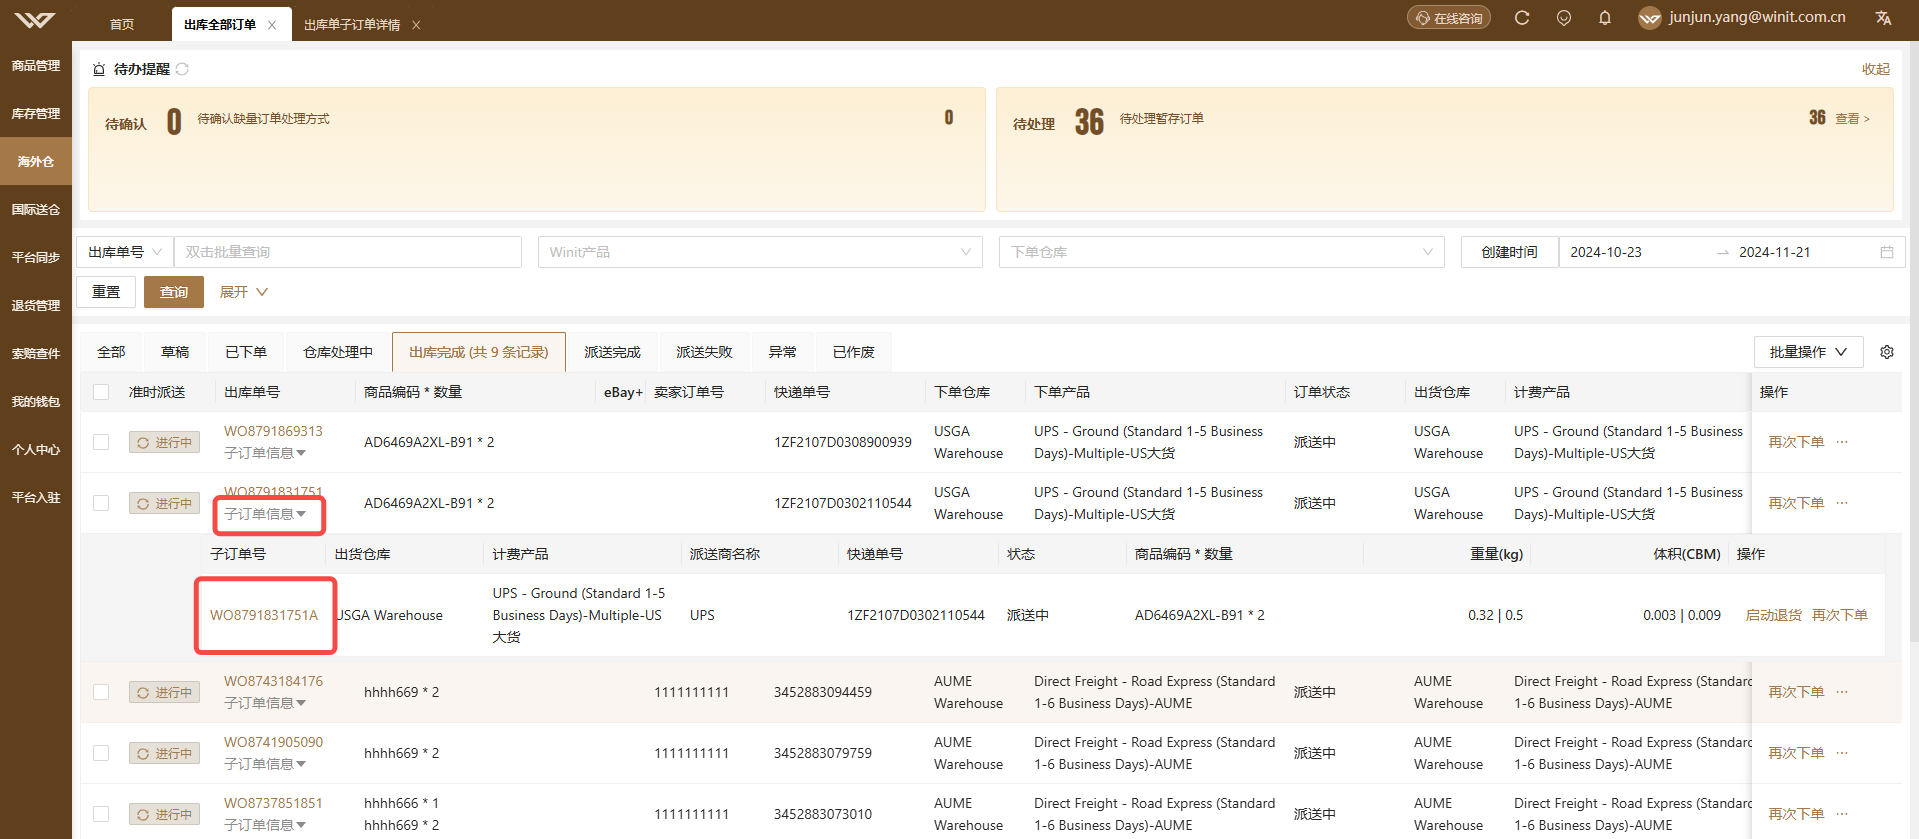
Task: Open 退货管理 in sidebar
Action: point(36,305)
